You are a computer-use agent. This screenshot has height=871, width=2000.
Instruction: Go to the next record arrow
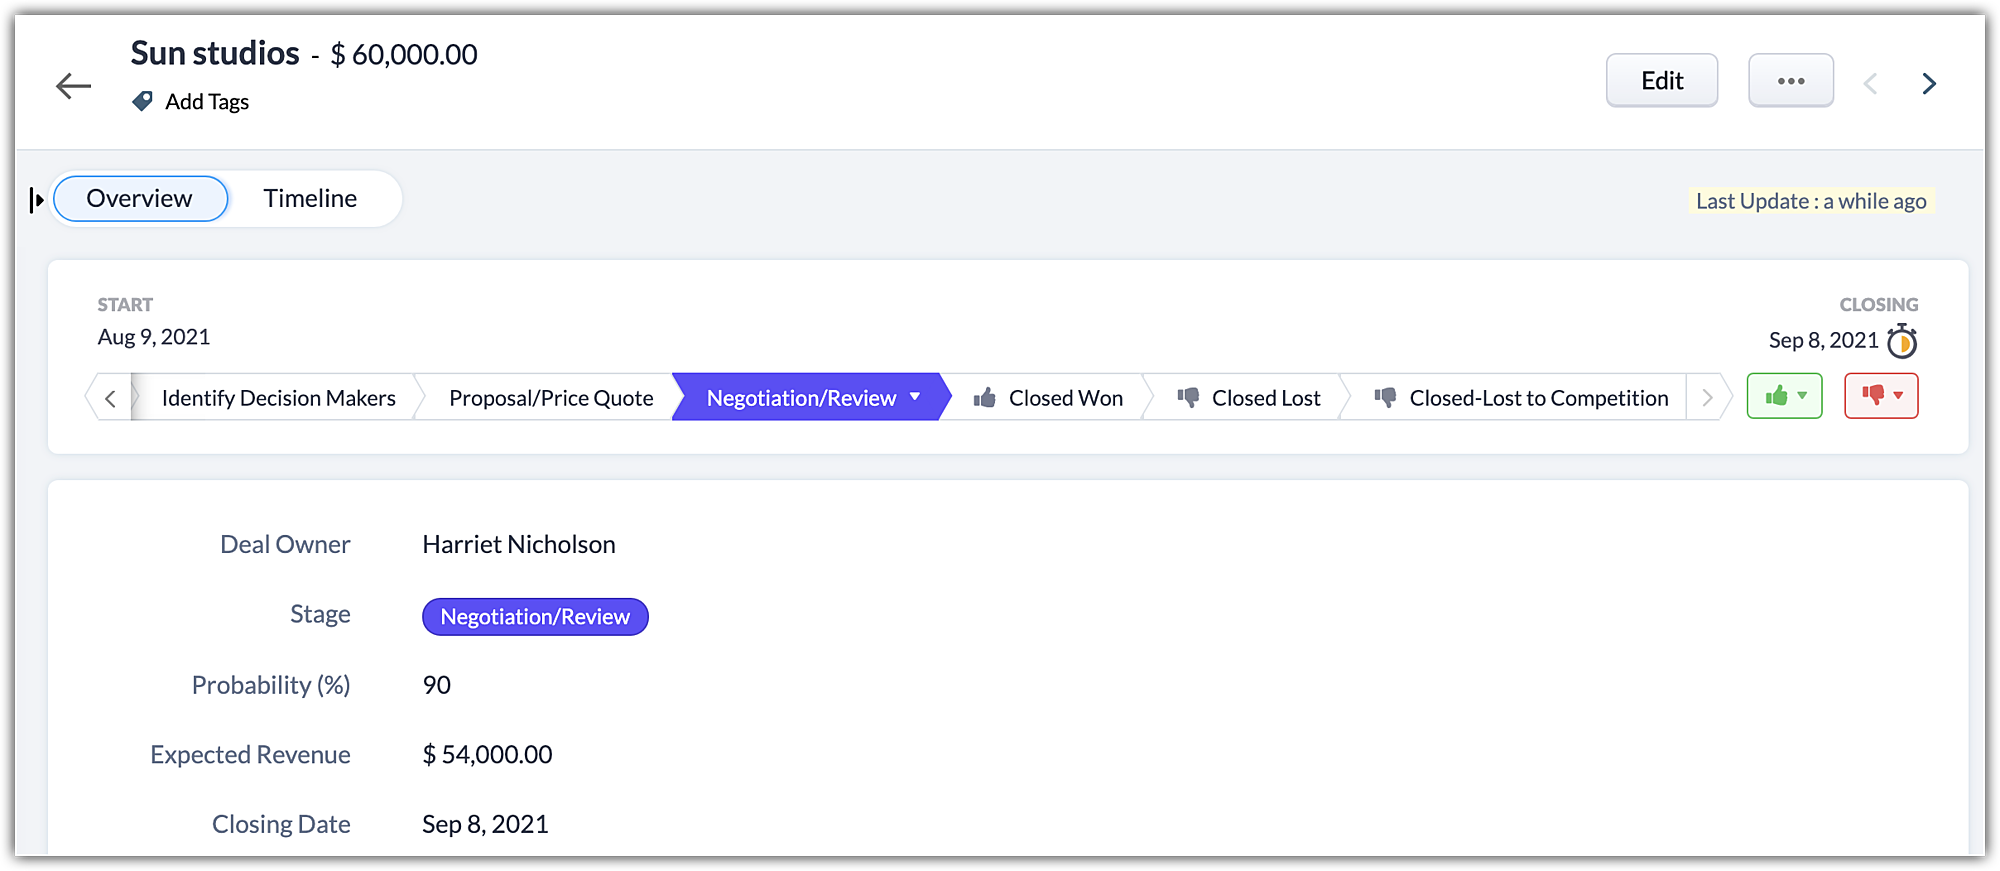1929,84
